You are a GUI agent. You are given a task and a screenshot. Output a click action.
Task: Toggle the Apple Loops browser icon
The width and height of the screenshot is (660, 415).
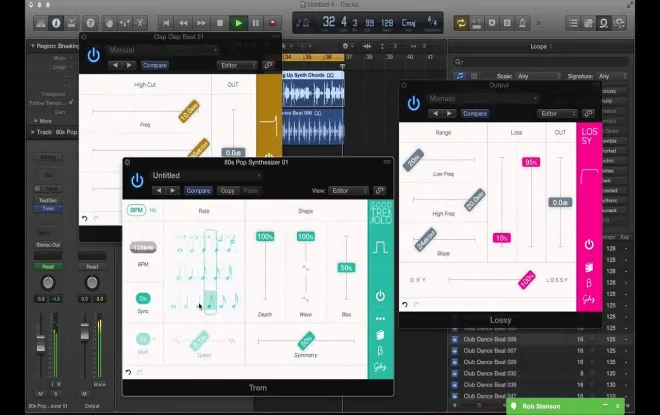[x=604, y=23]
